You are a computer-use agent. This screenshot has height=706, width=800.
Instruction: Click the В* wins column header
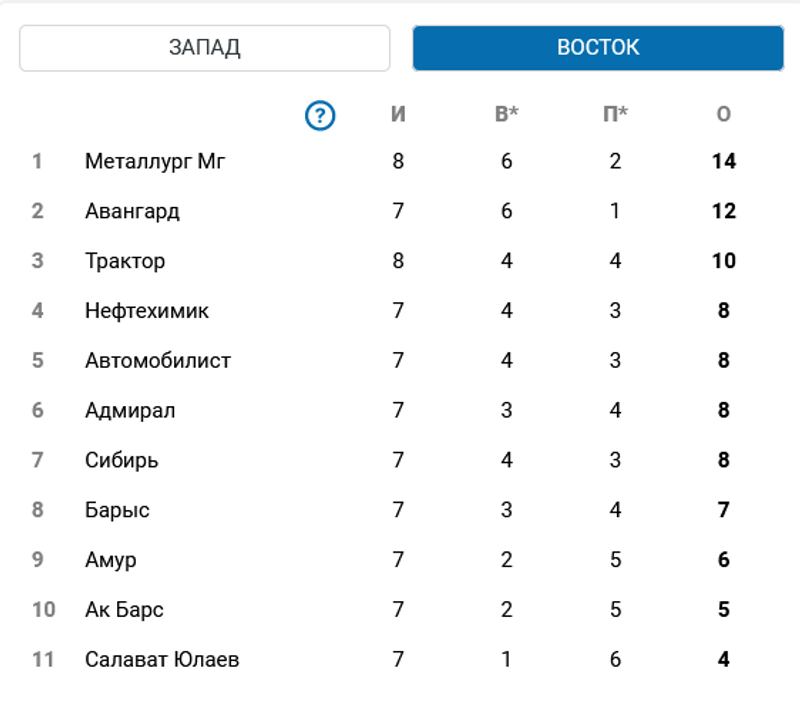[507, 114]
